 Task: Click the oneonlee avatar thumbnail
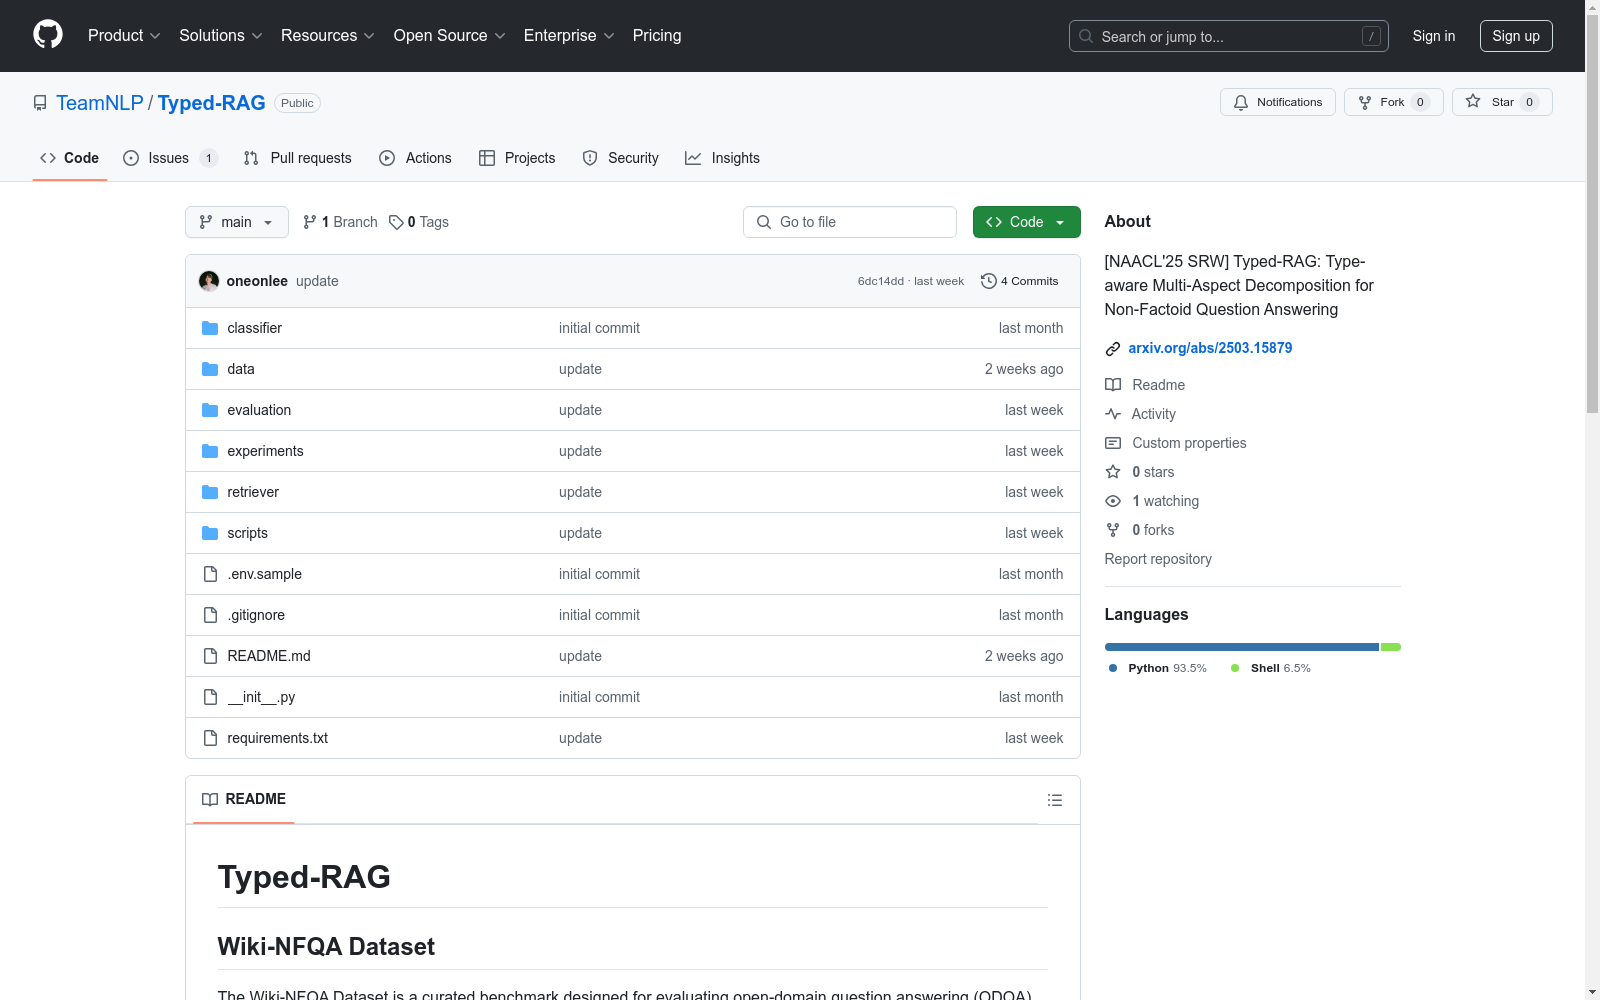click(x=209, y=281)
